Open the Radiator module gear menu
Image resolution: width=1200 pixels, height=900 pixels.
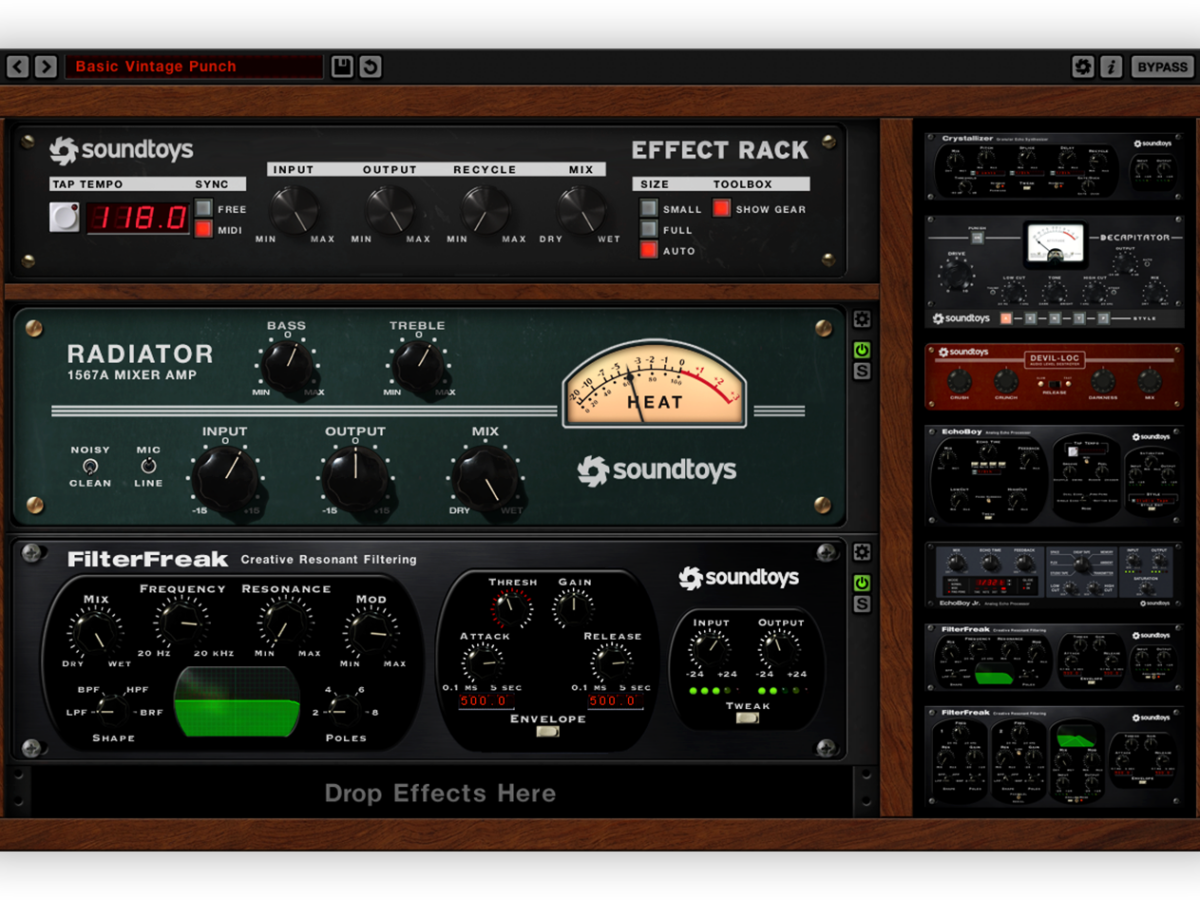[861, 320]
